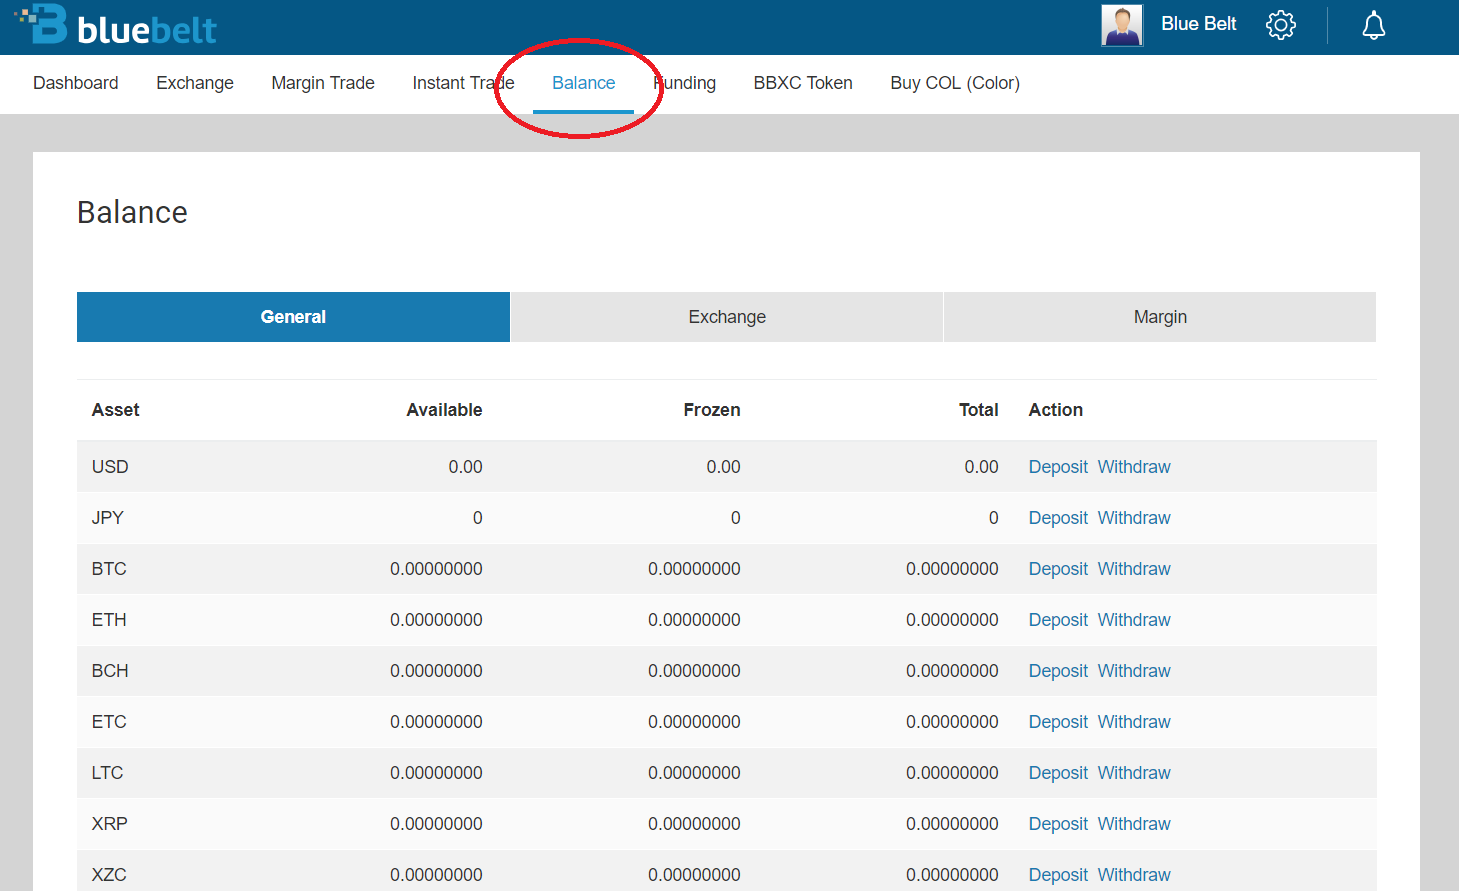The height and width of the screenshot is (891, 1459).
Task: Open the Exchange navigation item
Action: click(195, 83)
